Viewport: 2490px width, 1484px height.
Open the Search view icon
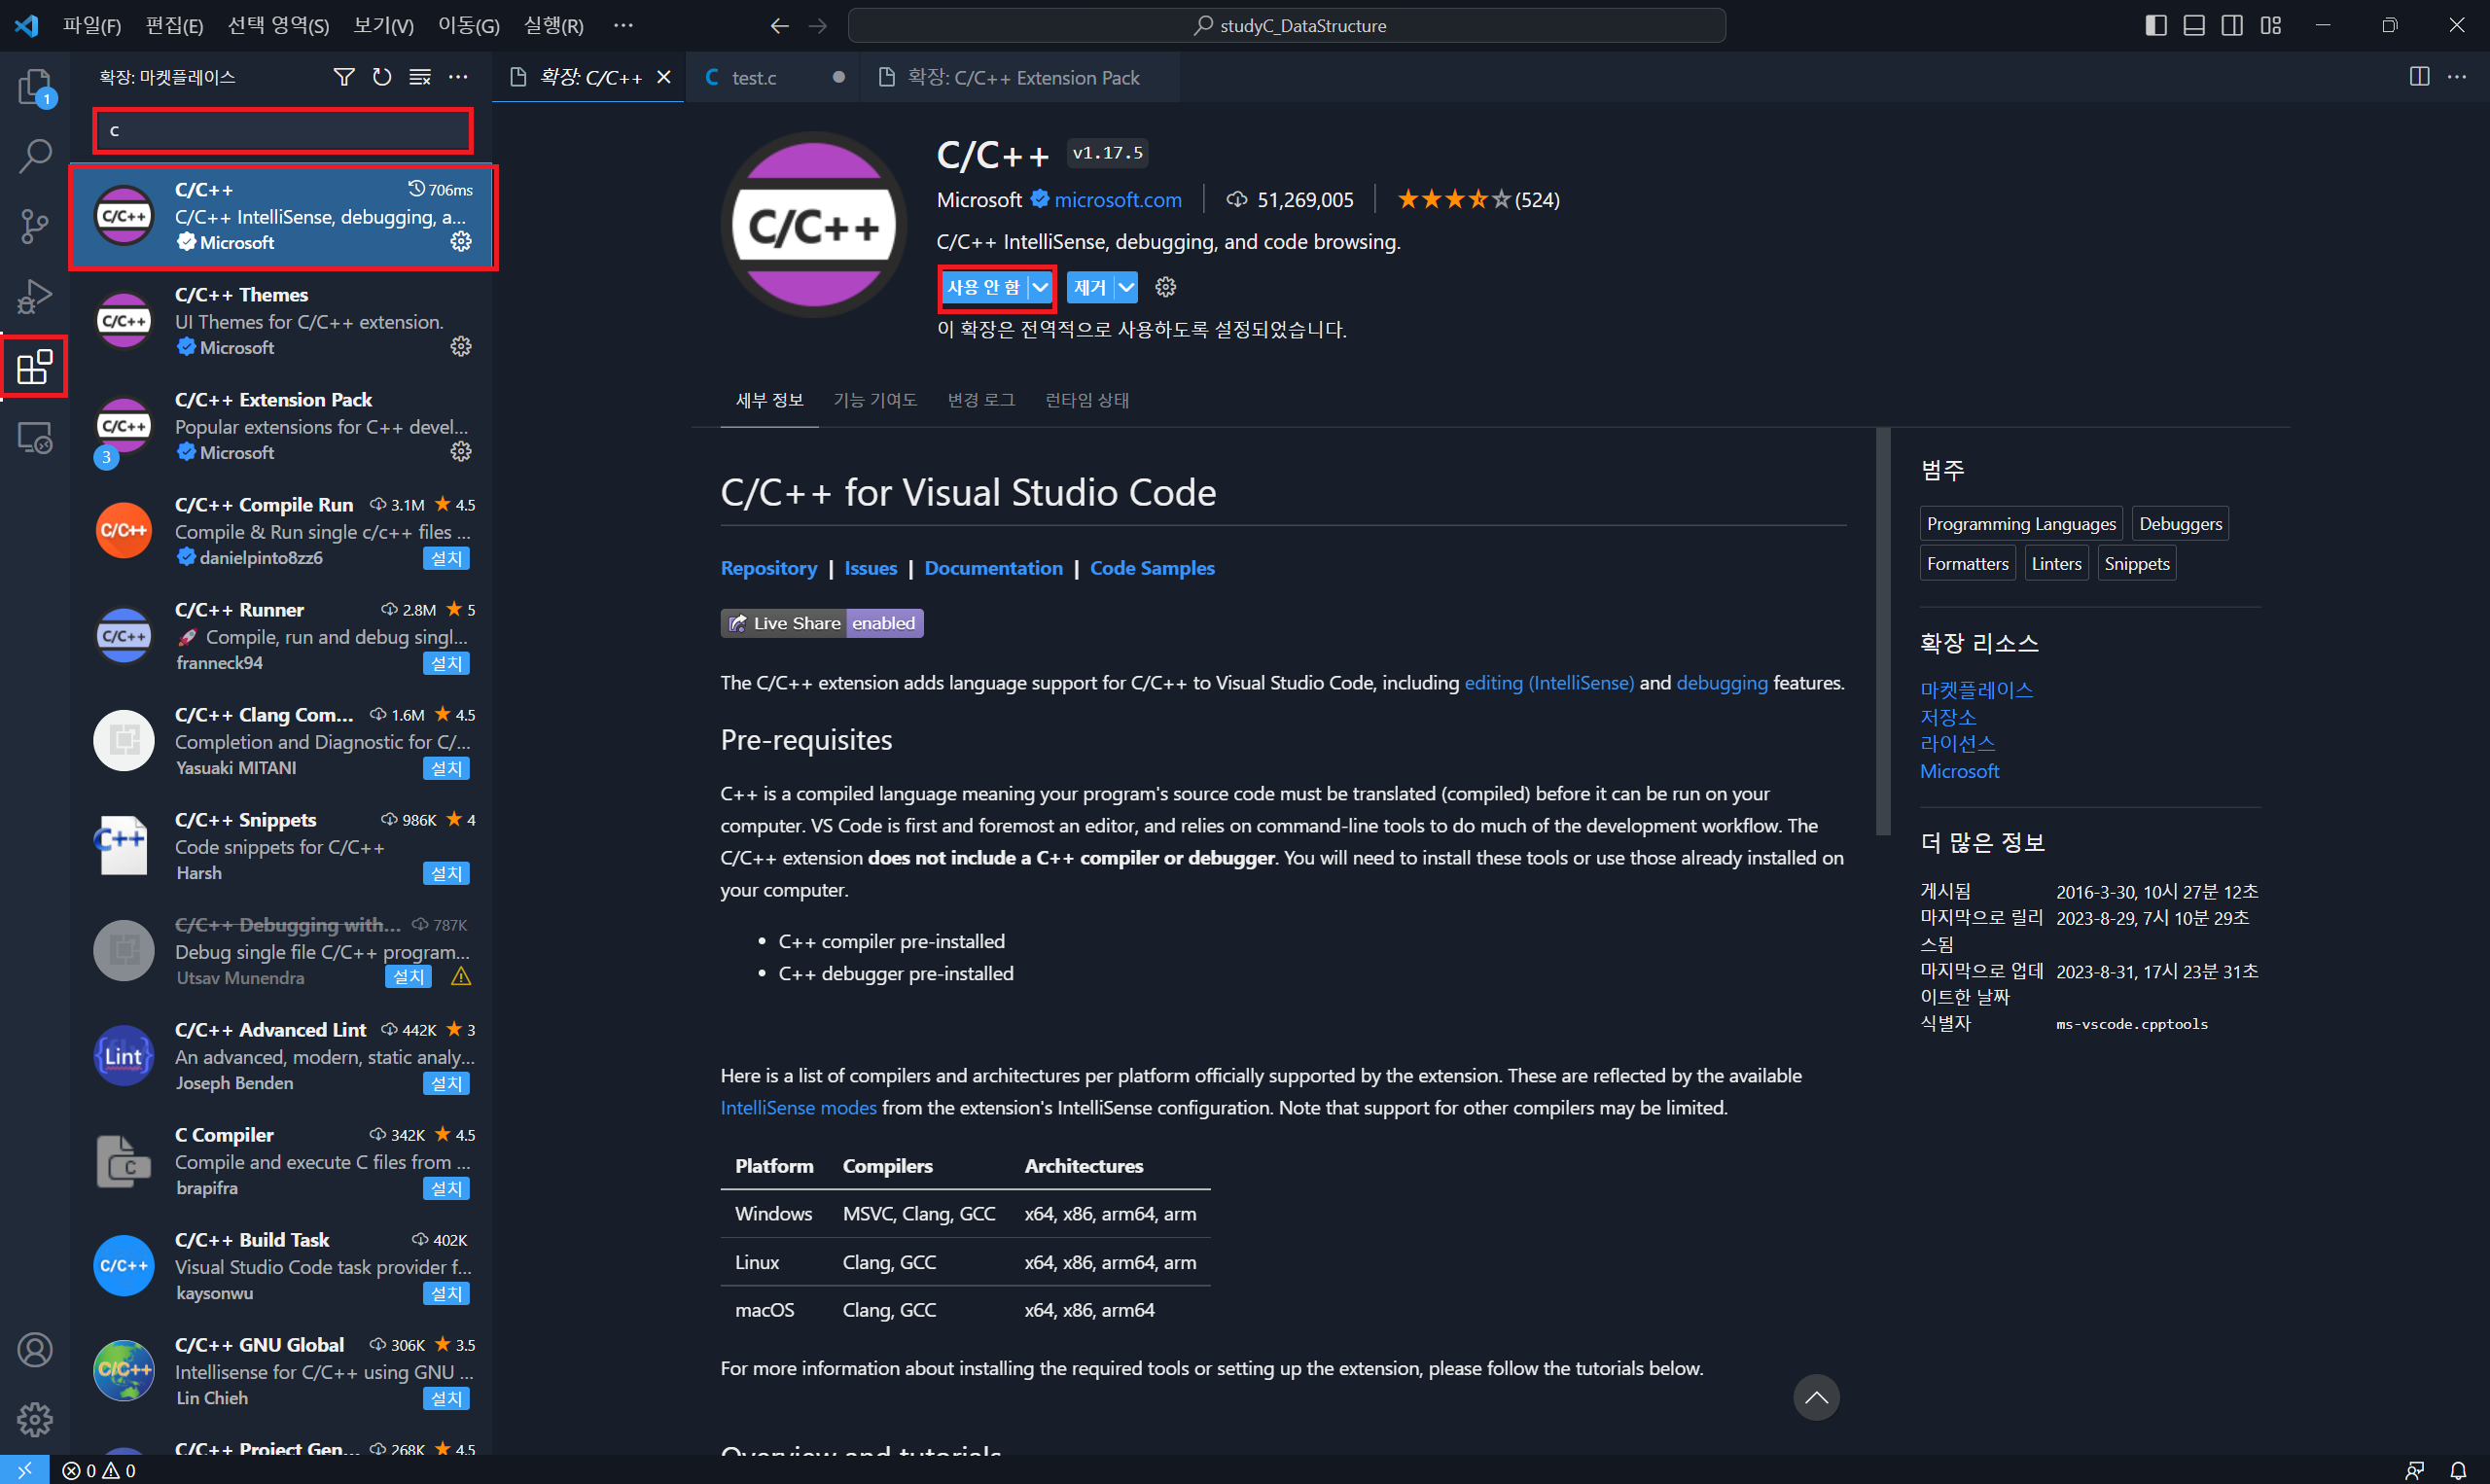coord(35,156)
